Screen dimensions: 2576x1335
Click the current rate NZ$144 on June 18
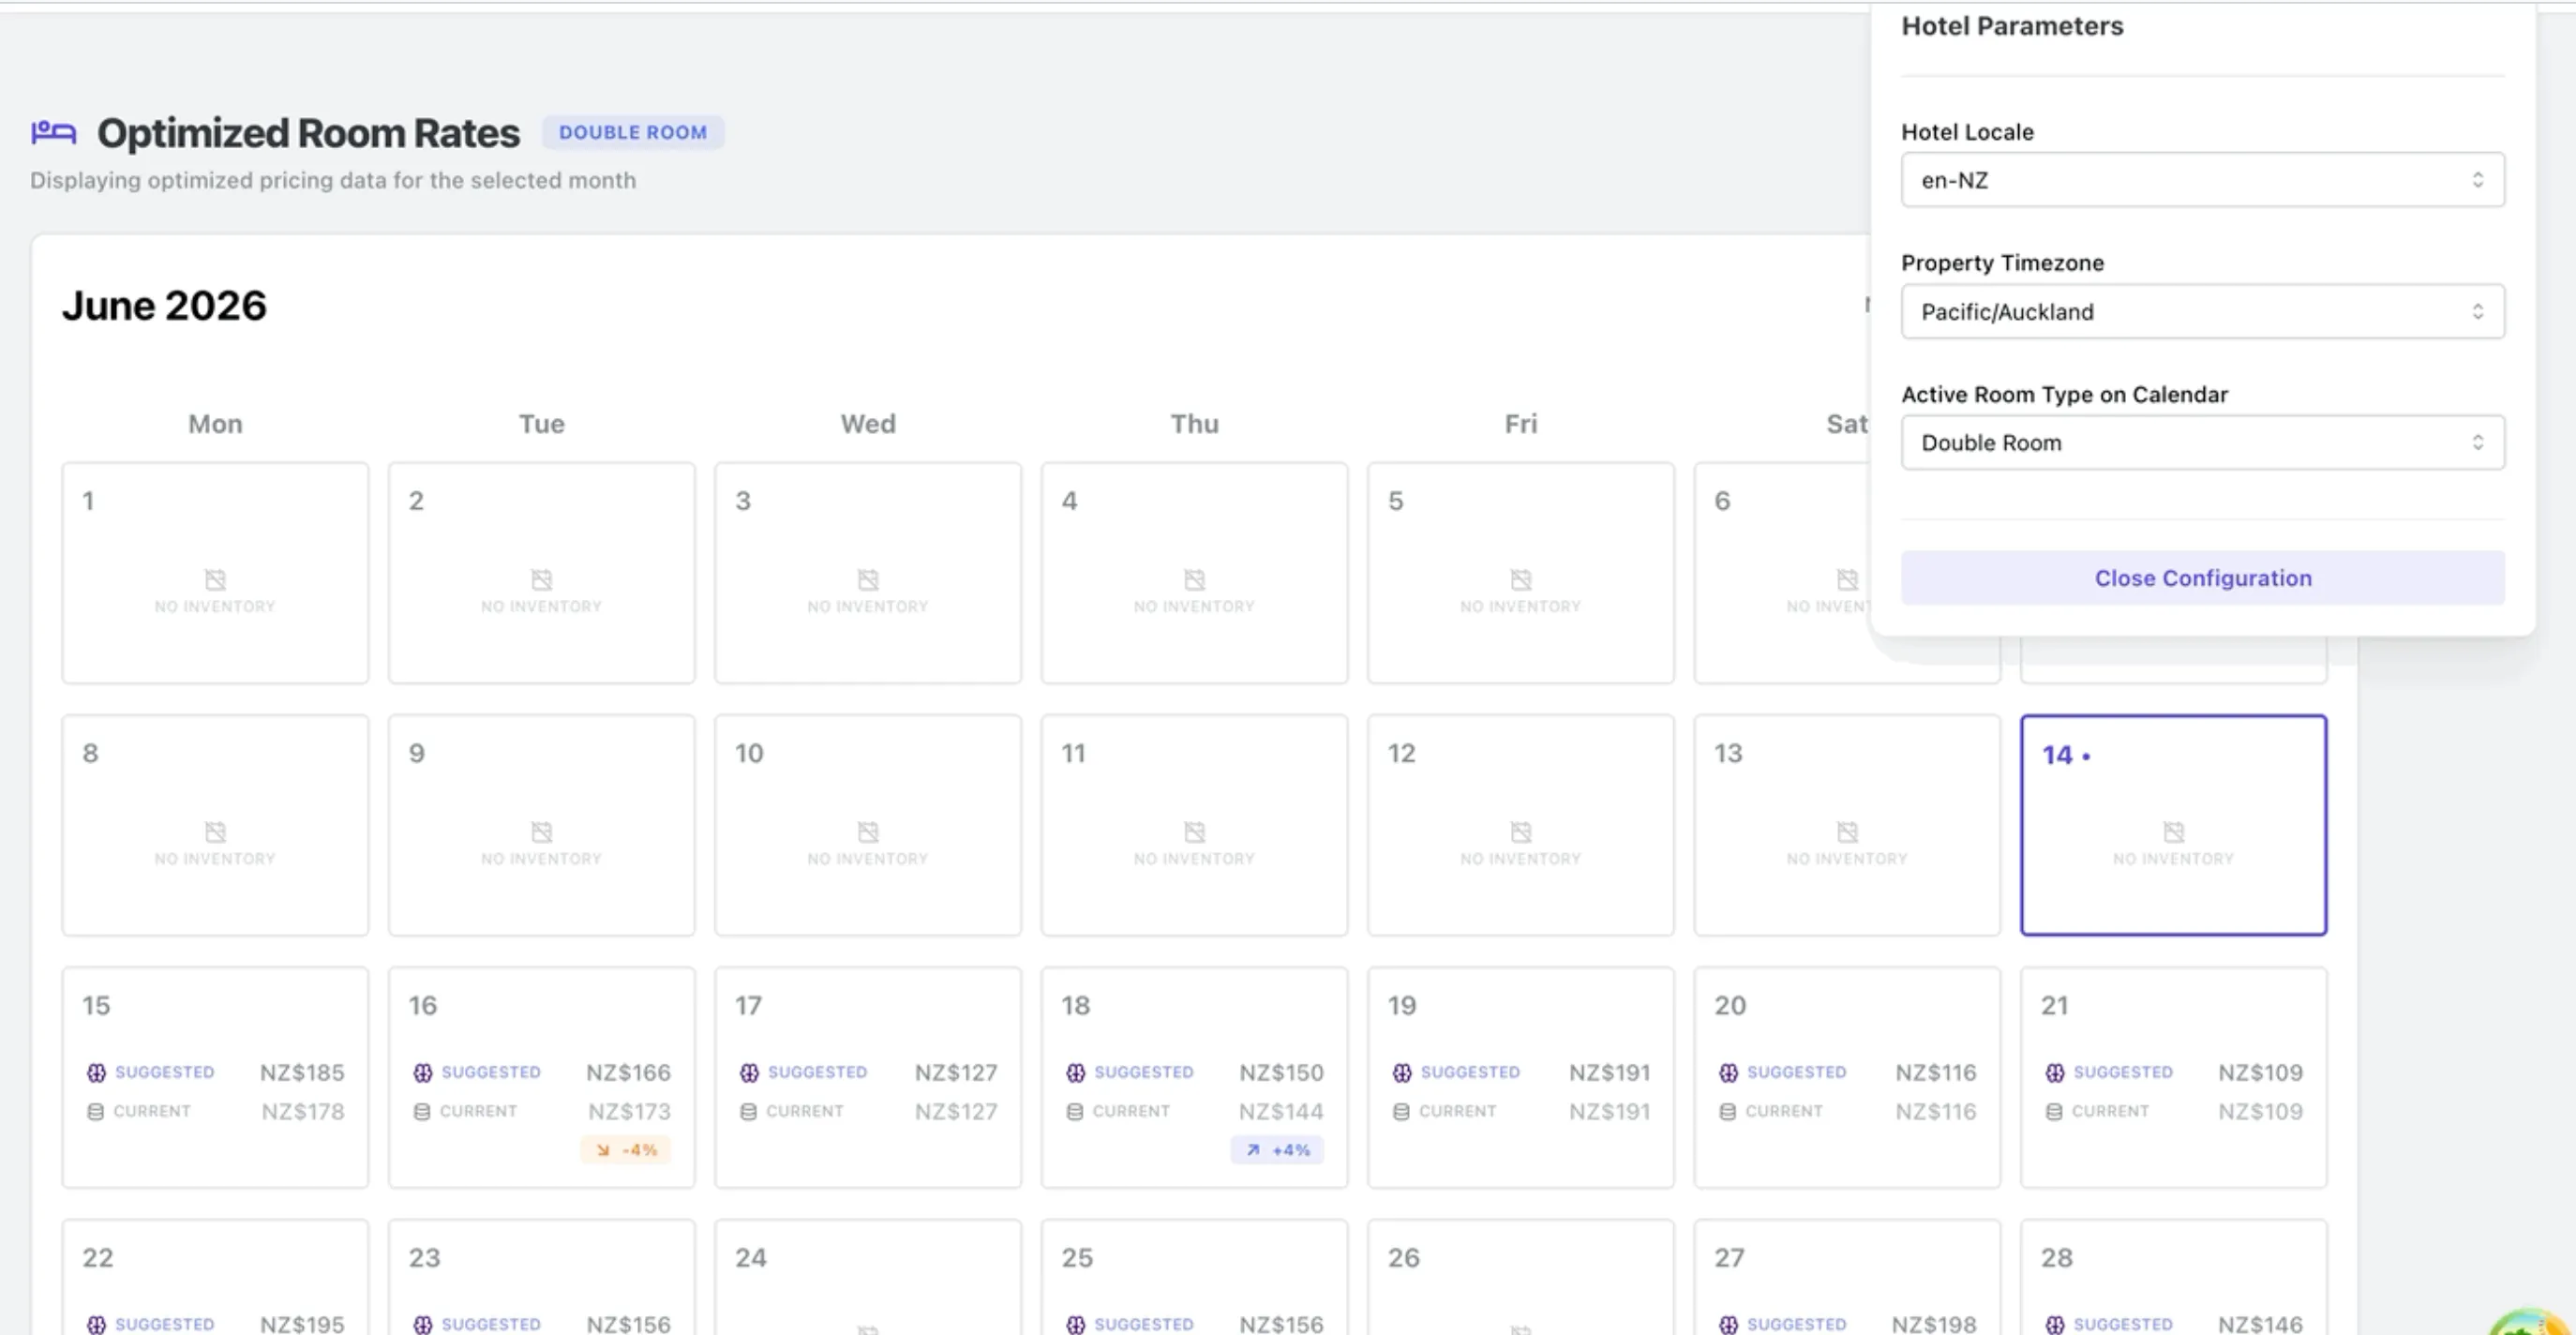pos(1281,1112)
